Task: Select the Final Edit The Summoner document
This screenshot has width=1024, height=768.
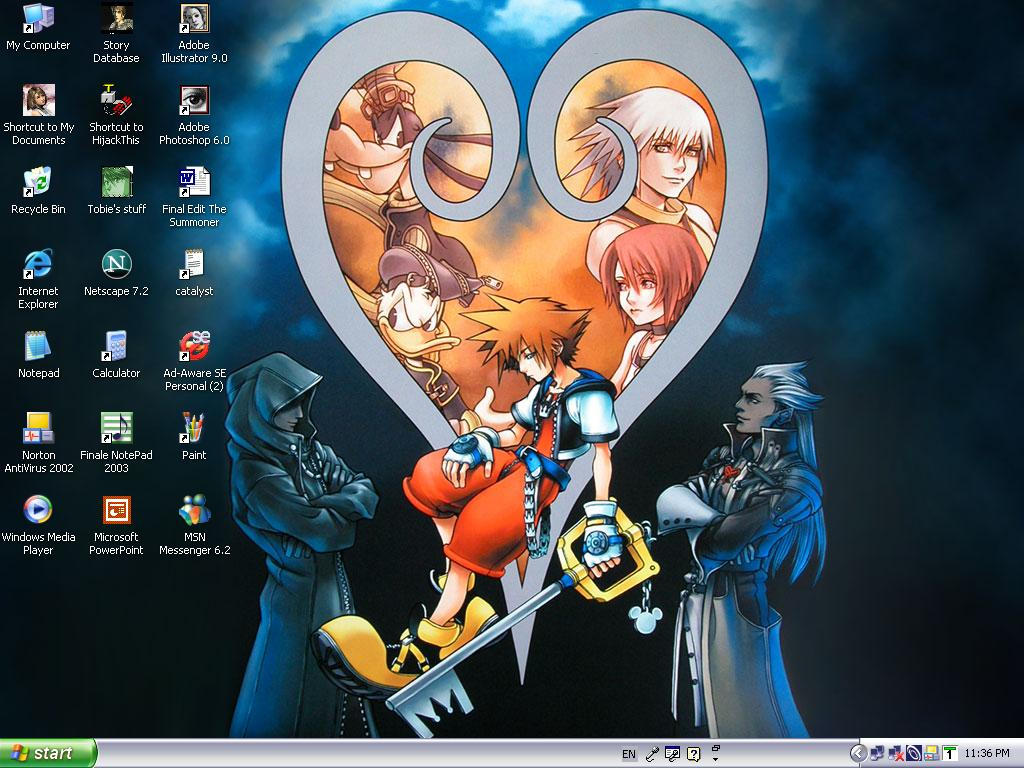Action: click(x=194, y=197)
